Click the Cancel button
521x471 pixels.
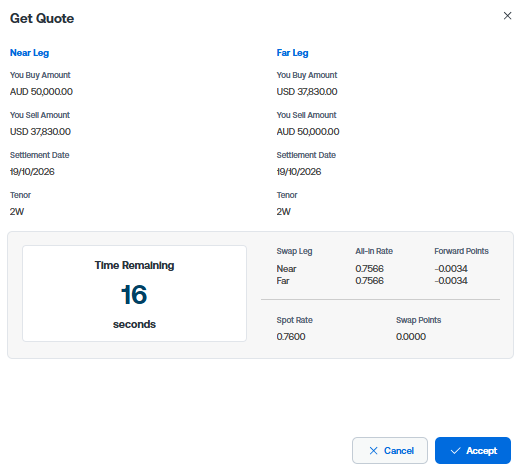(390, 450)
